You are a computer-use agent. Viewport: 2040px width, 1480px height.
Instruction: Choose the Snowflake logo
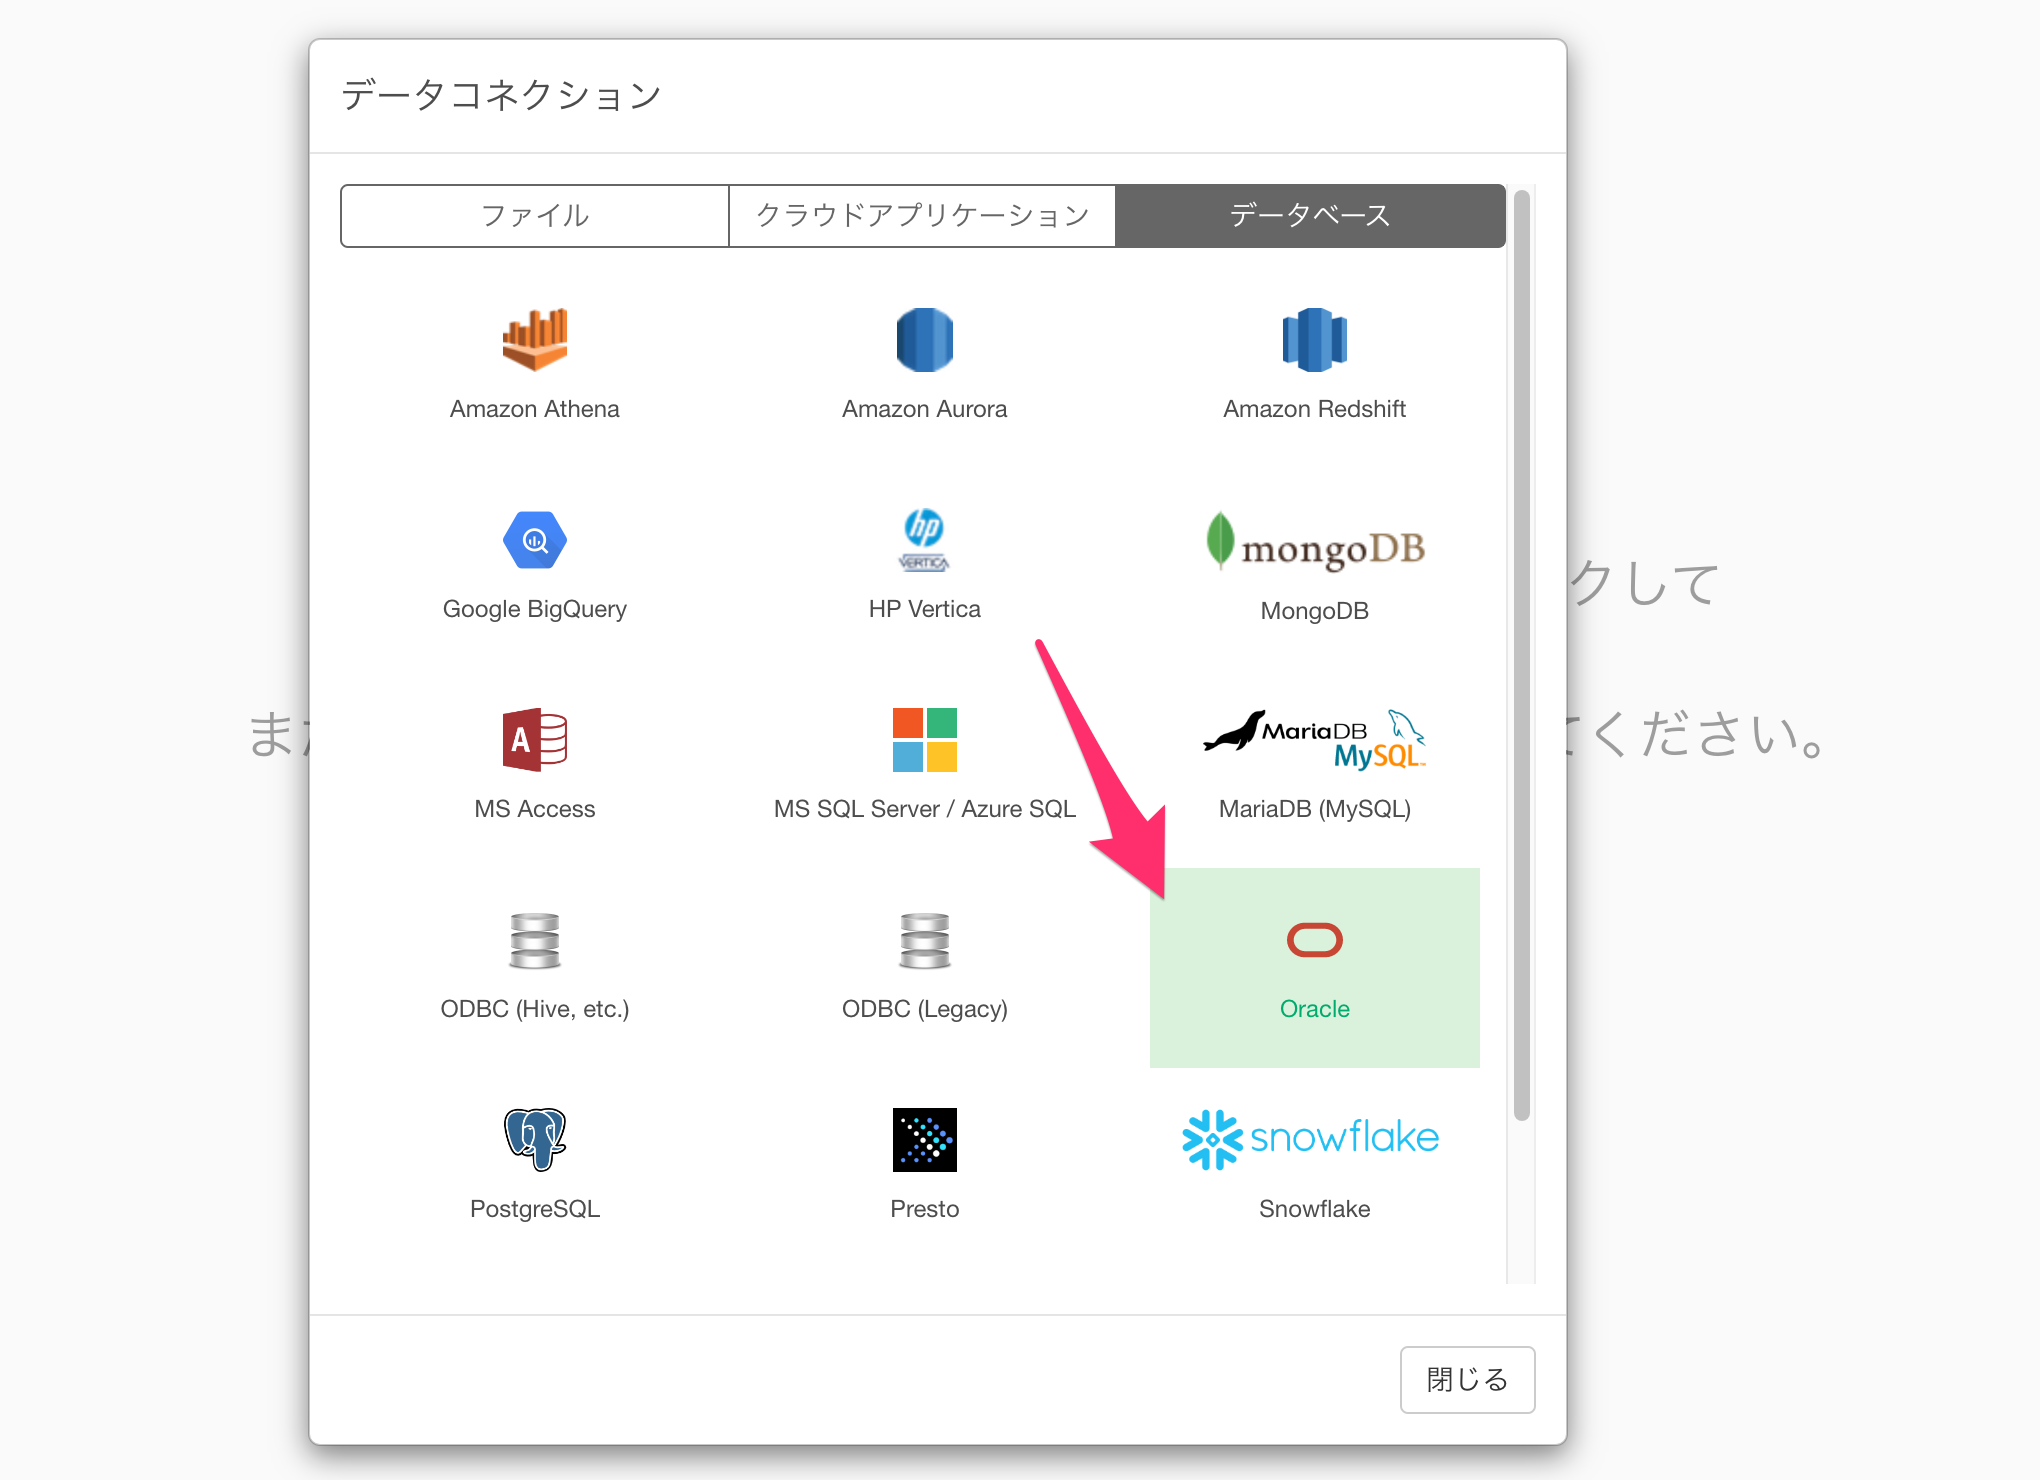tap(1311, 1139)
